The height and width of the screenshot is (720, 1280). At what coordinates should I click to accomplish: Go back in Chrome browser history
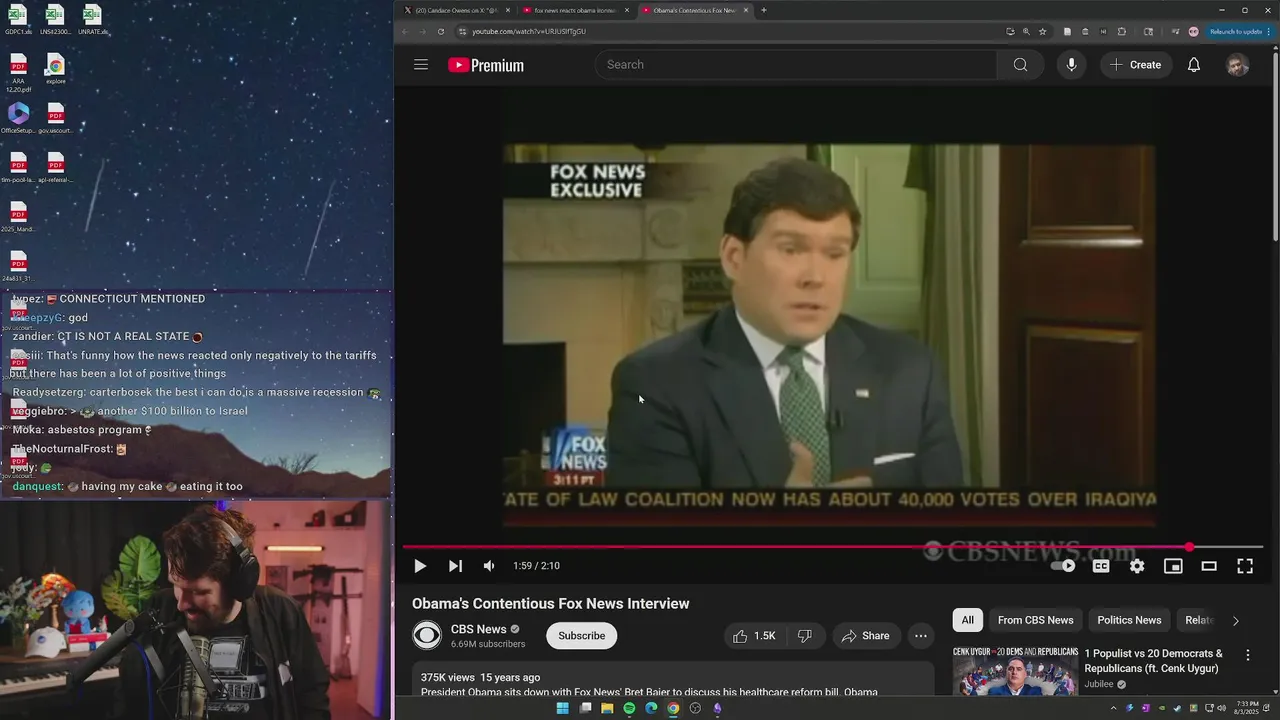tap(405, 31)
